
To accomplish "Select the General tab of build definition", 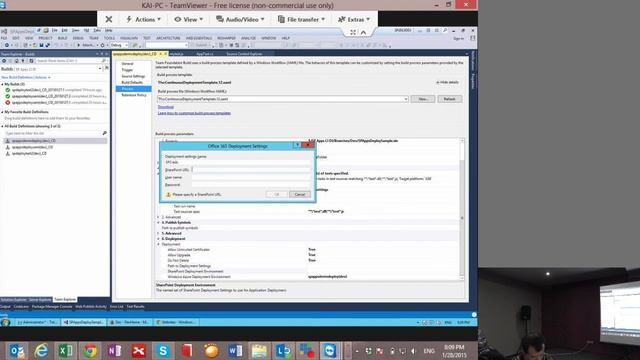I will click(127, 64).
